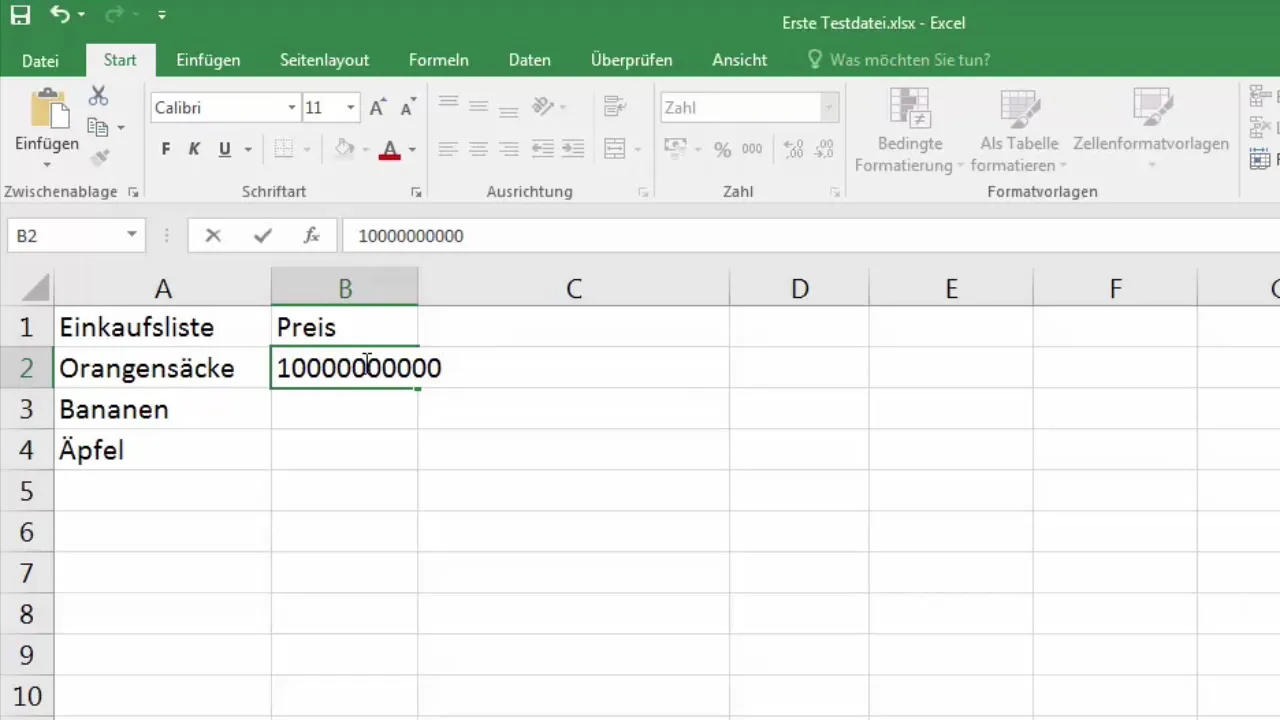
Task: Open the Zellenformatvorlagen gallery
Action: [1151, 128]
